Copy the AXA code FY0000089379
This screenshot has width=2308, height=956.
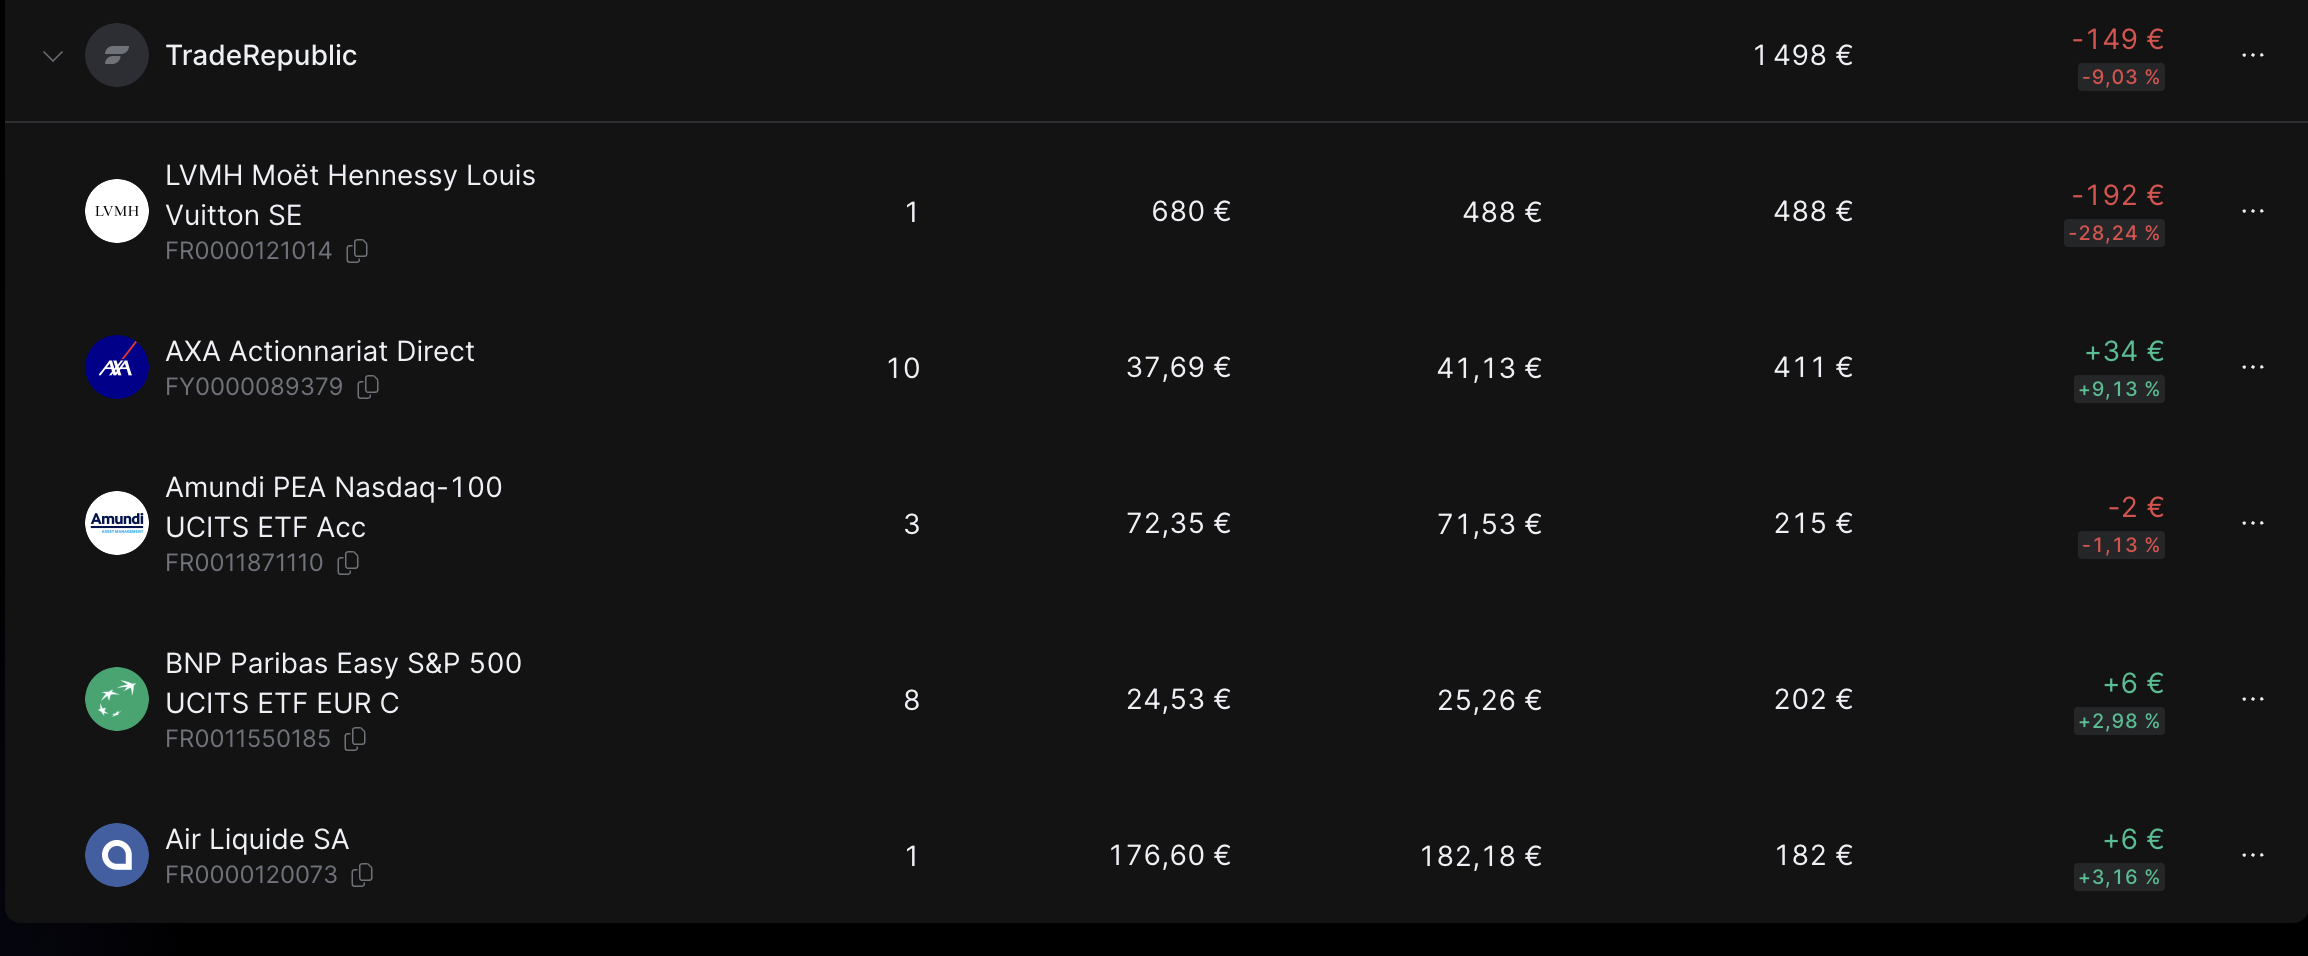(368, 387)
